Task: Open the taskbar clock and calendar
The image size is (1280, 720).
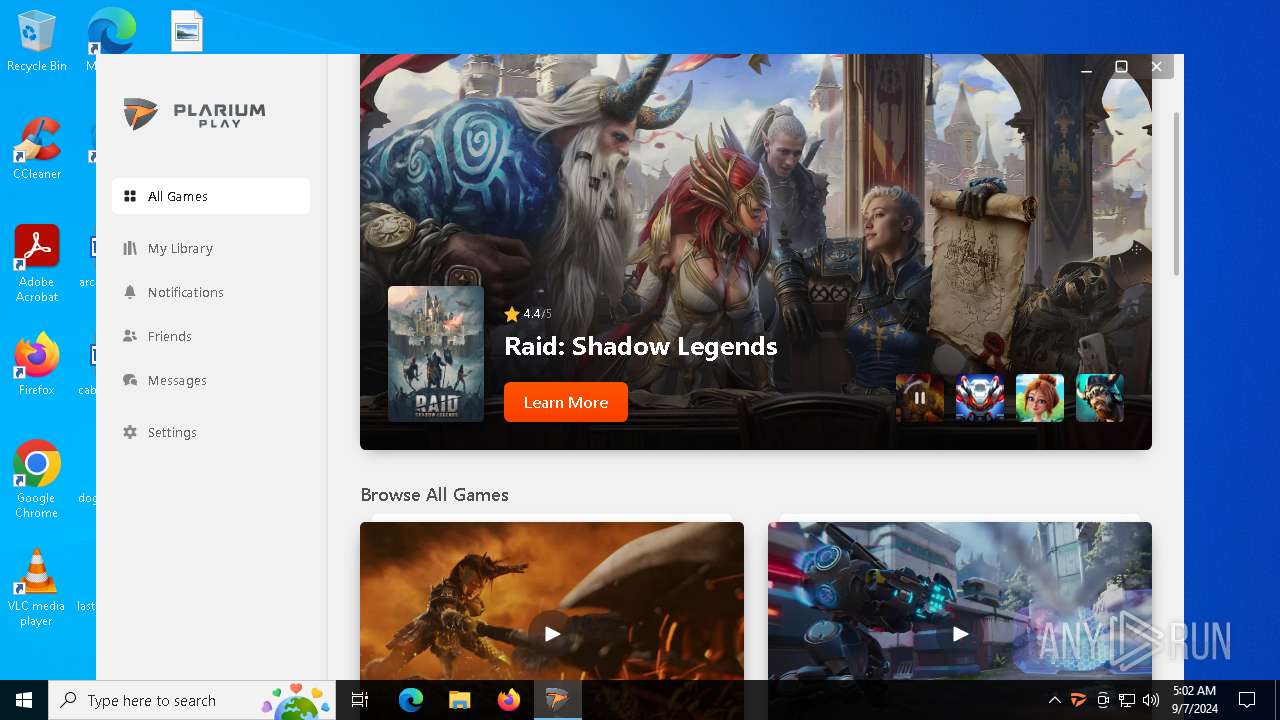Action: (1194, 700)
